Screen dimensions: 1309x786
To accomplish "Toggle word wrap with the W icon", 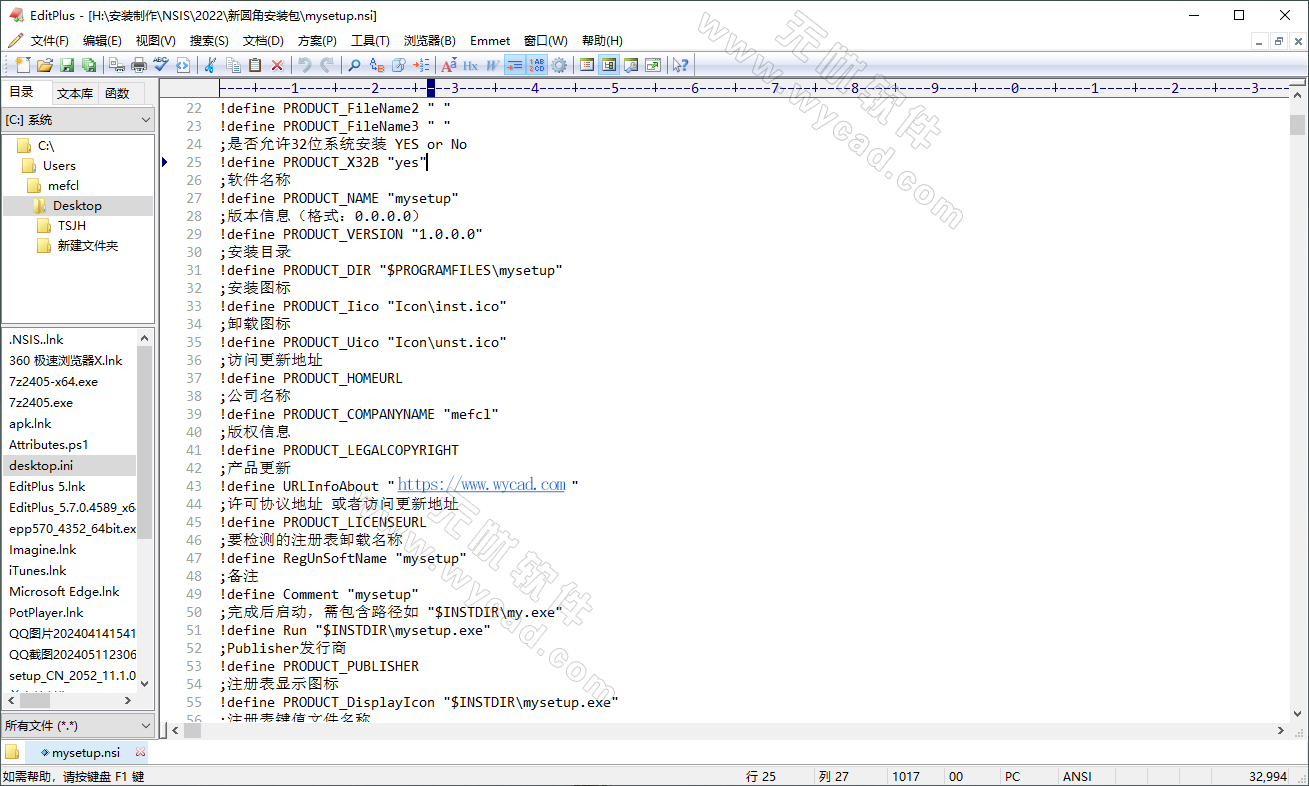I will [492, 65].
